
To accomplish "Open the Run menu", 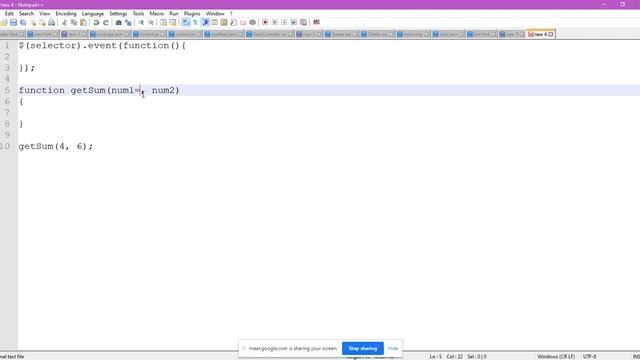I will 174,13.
